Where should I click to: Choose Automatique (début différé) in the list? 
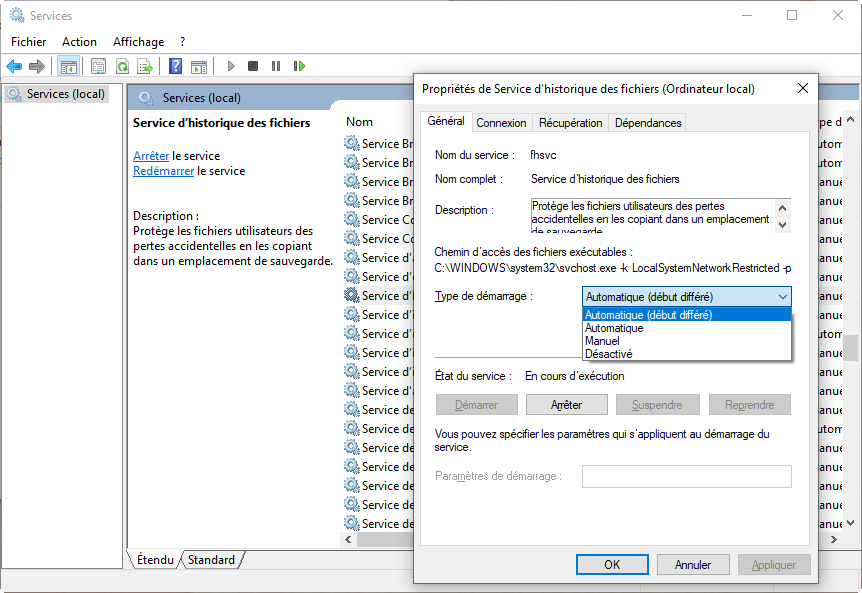[x=687, y=315]
